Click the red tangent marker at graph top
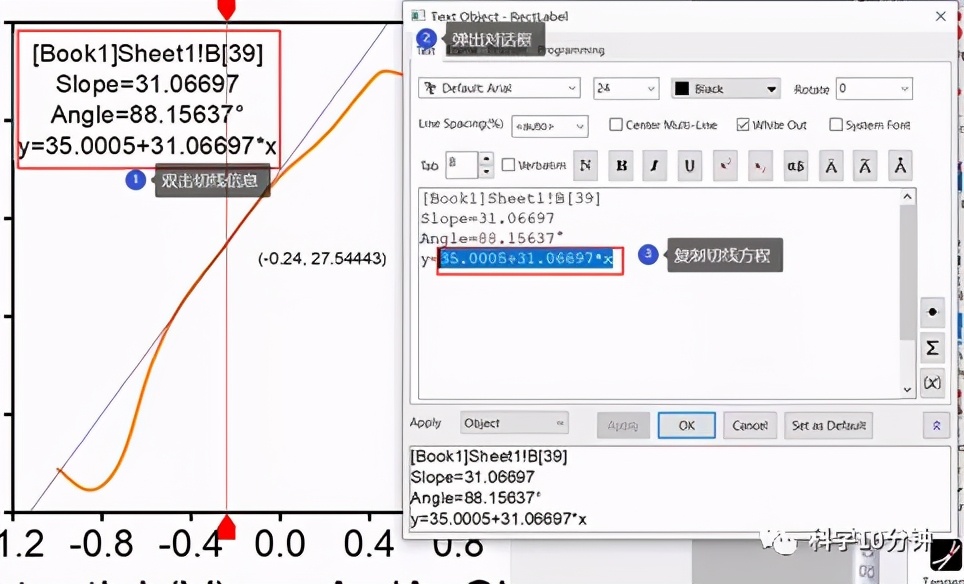Viewport: 964px width, 584px height. tap(227, 9)
